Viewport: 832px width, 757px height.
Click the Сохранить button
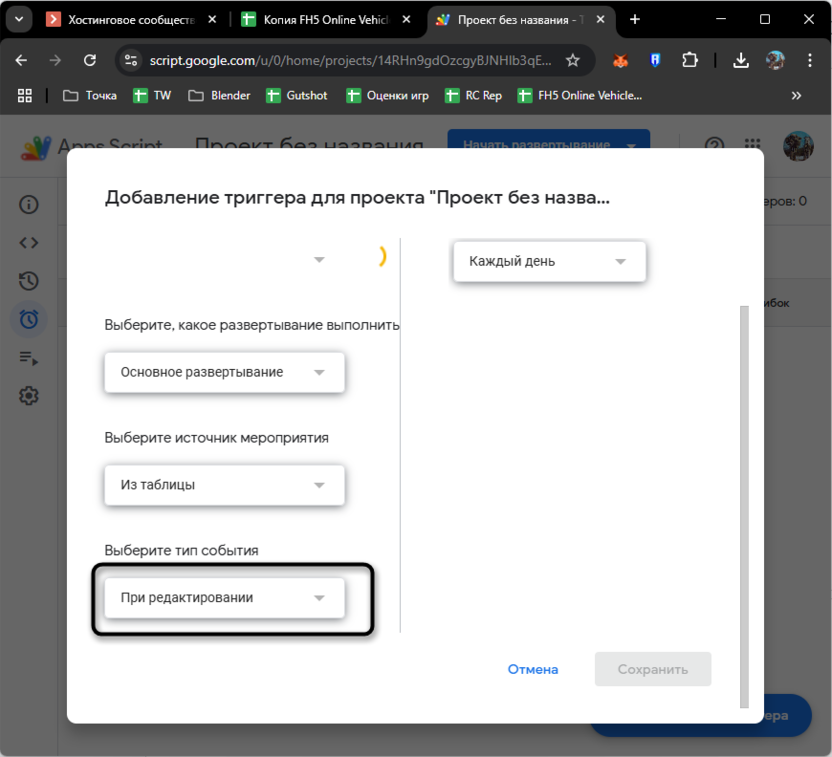pyautogui.click(x=653, y=669)
